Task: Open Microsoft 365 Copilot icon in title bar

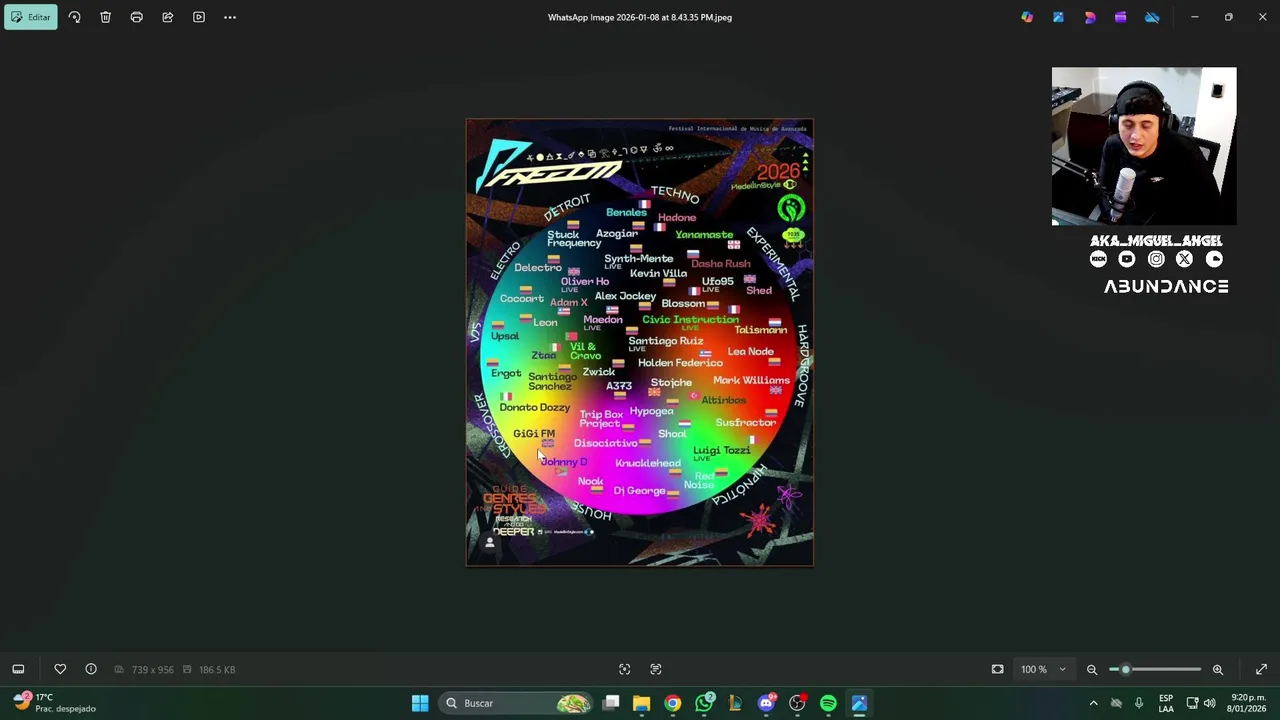Action: (1027, 17)
